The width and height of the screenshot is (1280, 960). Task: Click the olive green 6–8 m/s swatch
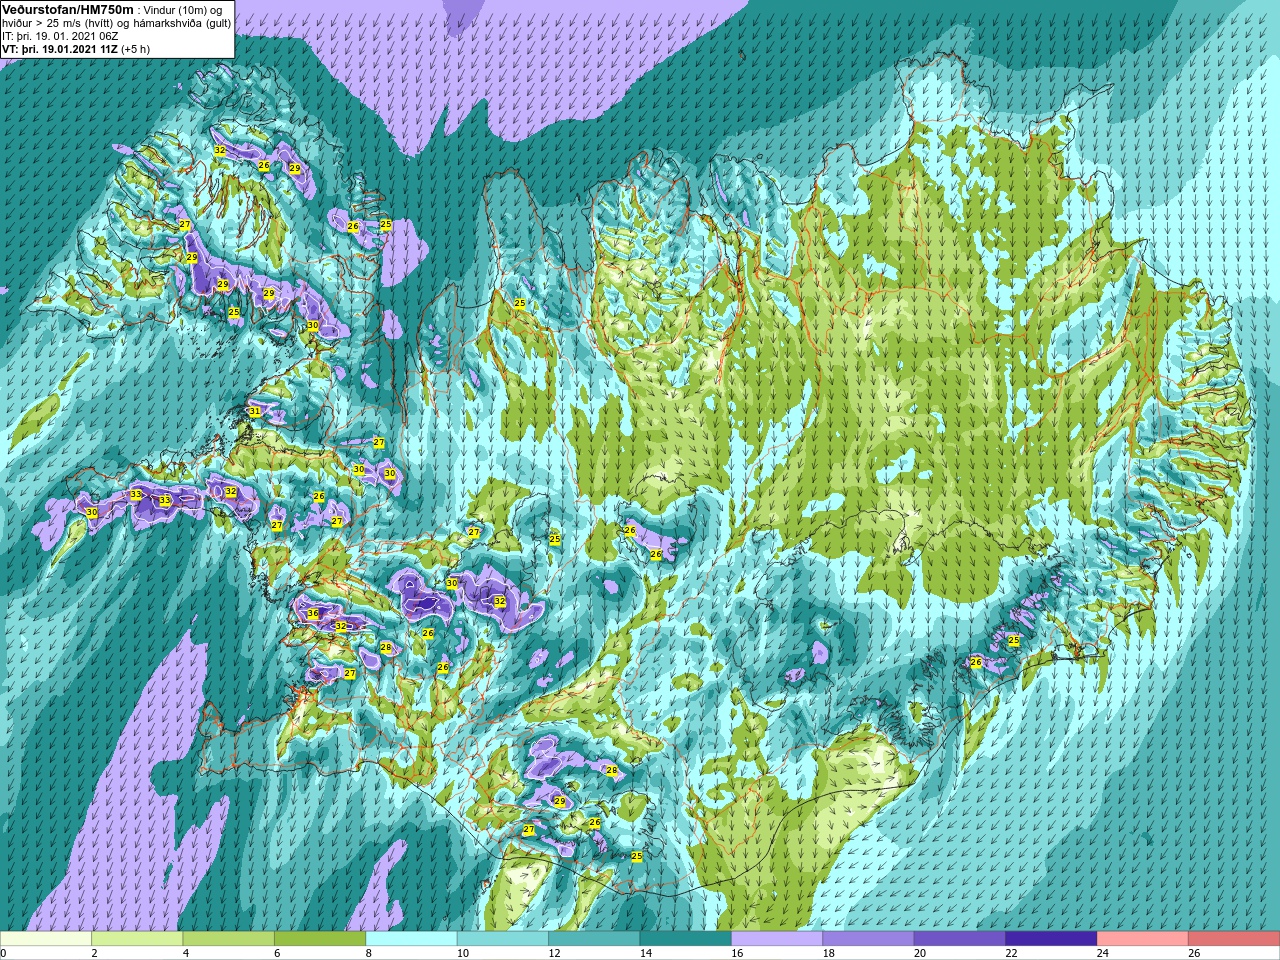320,939
